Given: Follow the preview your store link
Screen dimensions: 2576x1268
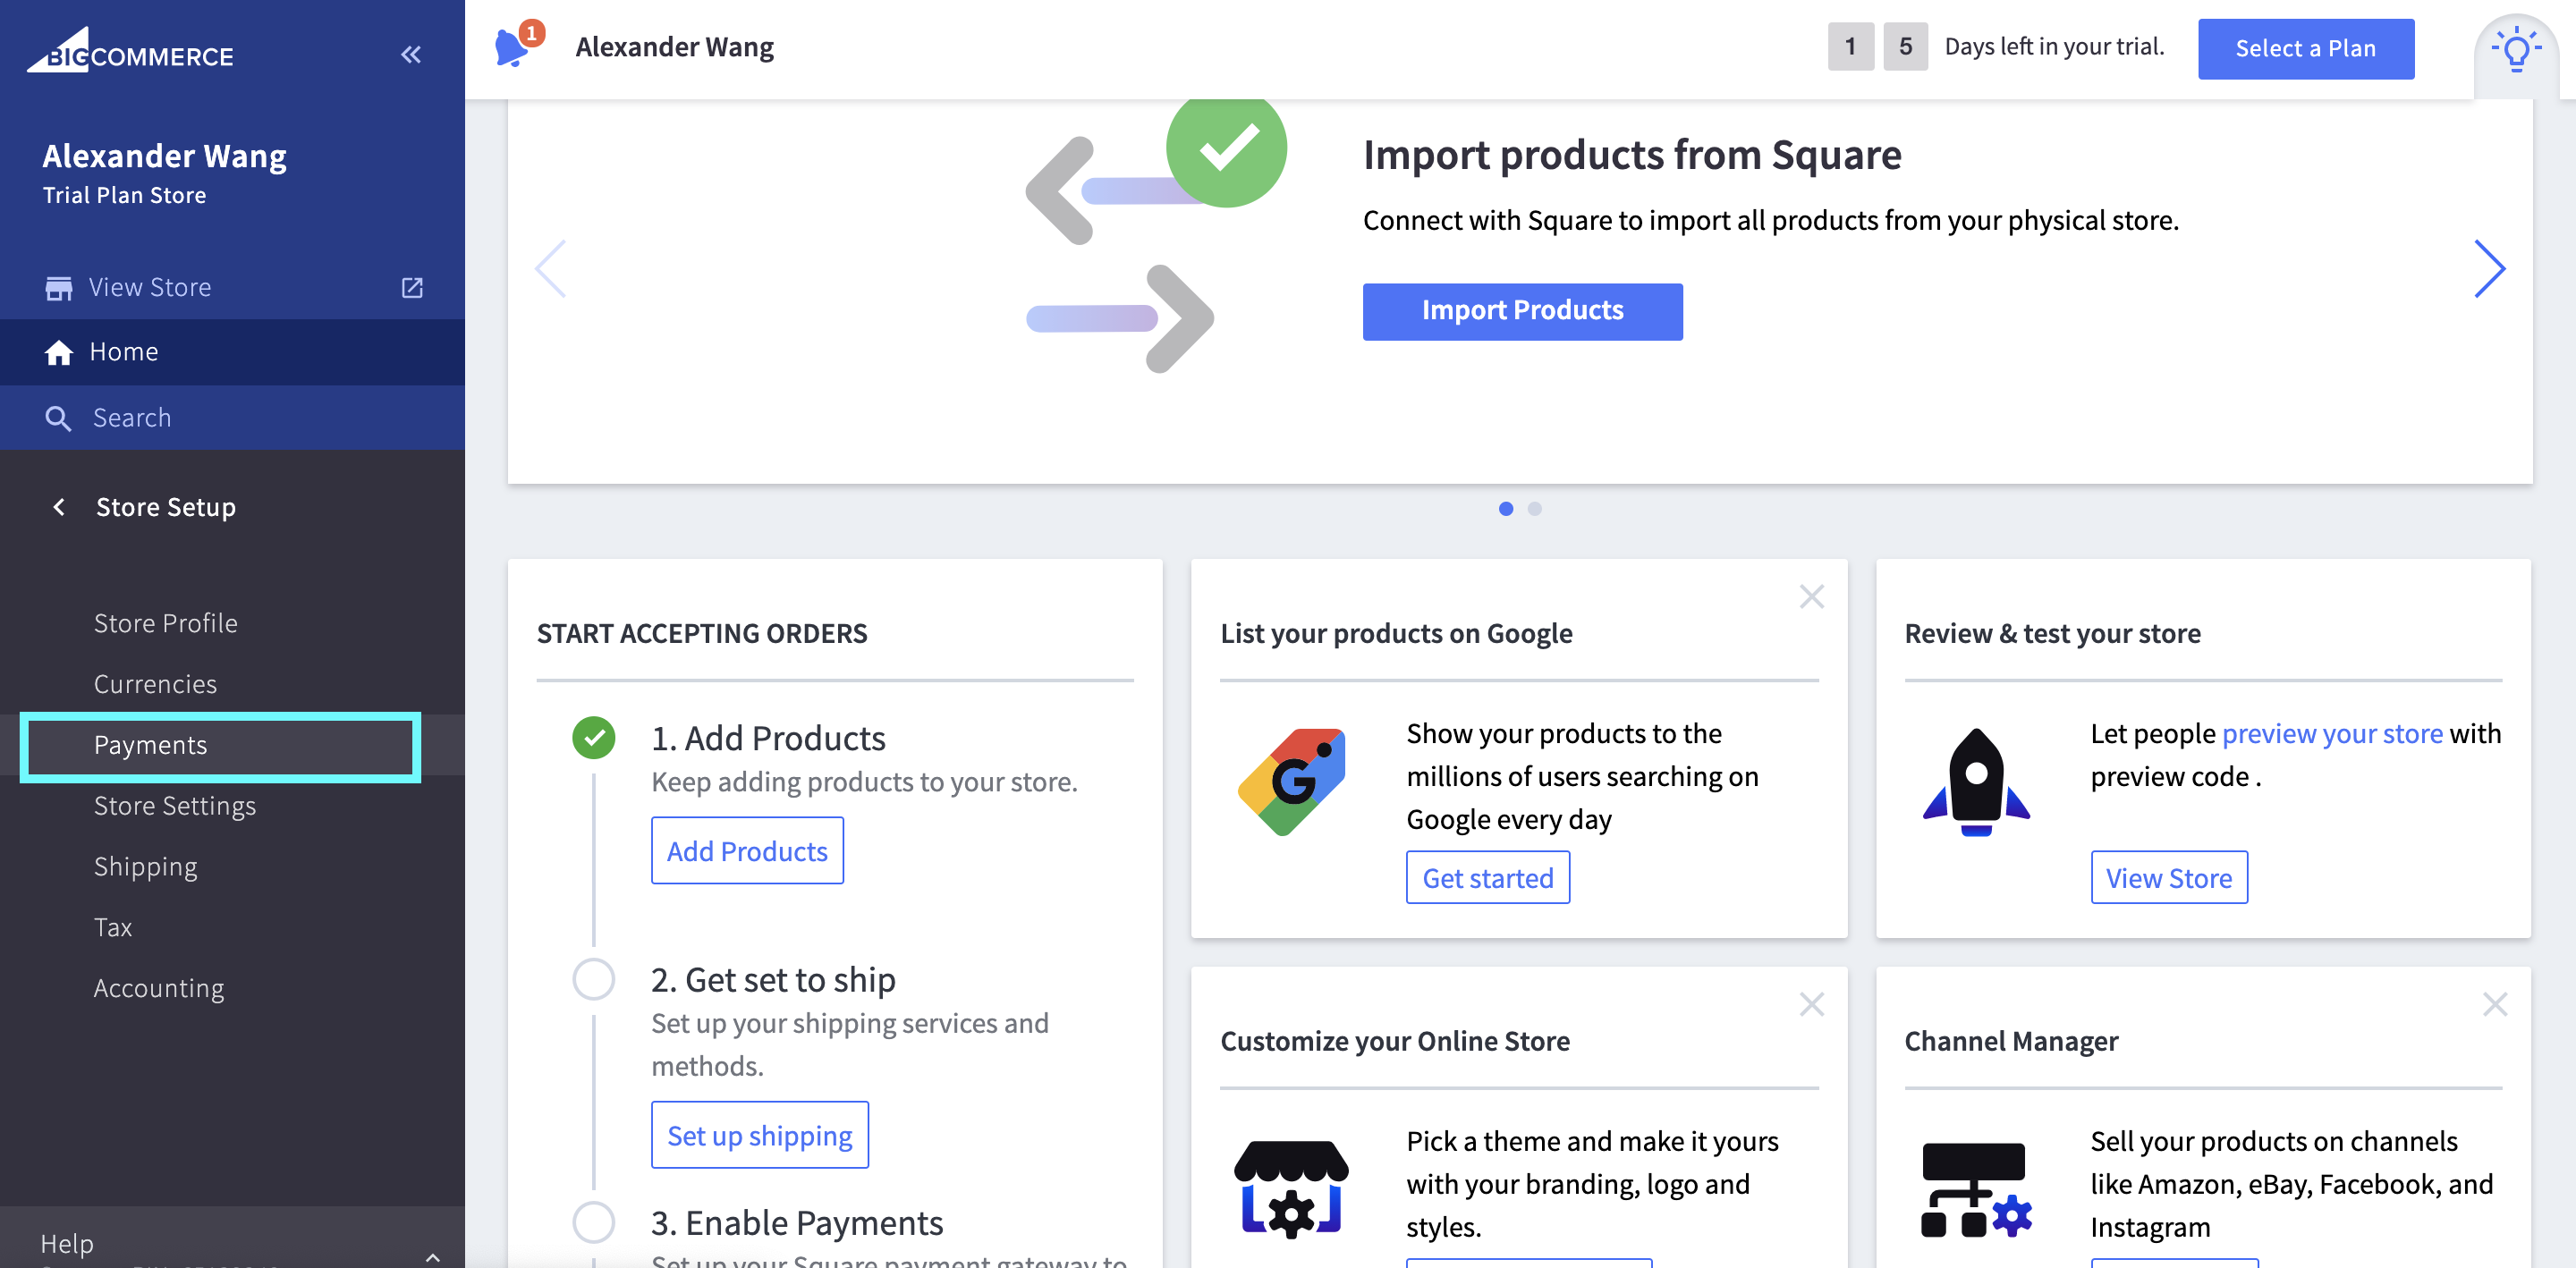Looking at the screenshot, I should point(2331,733).
